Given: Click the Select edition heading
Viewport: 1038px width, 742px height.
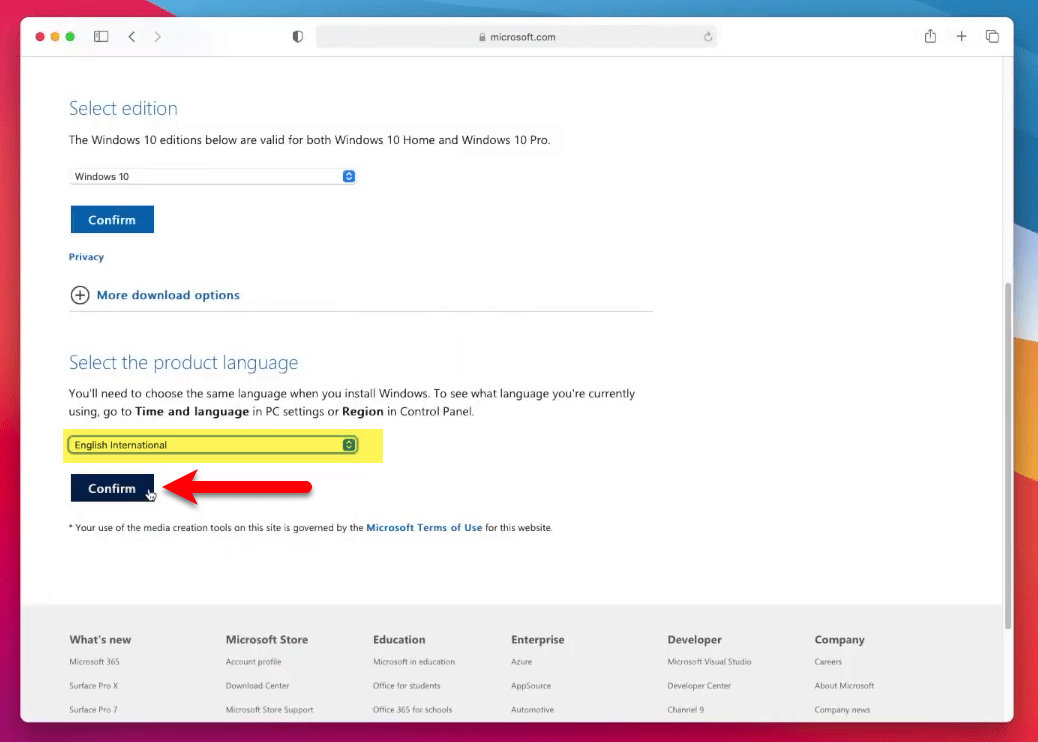Looking at the screenshot, I should click(123, 109).
